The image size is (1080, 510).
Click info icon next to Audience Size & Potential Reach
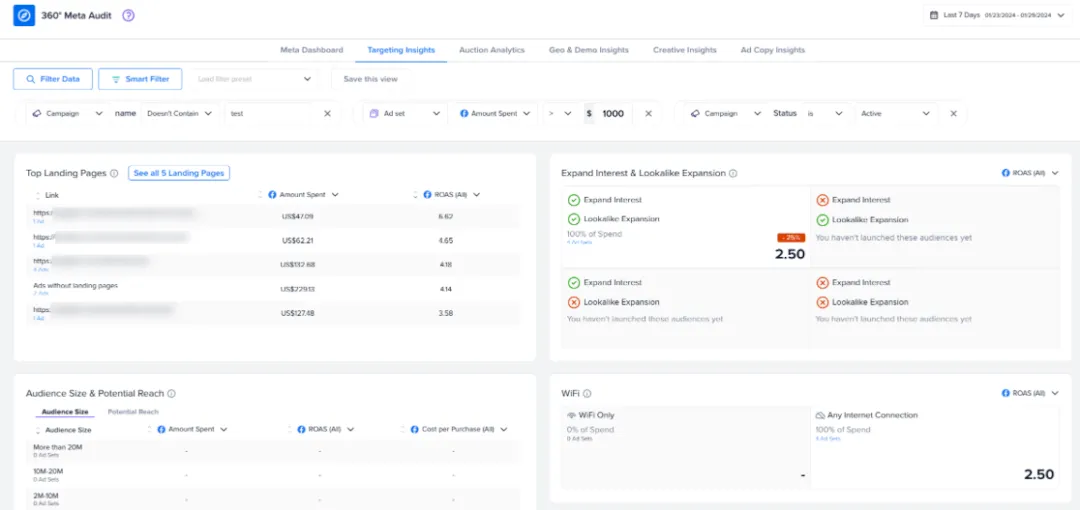click(172, 394)
